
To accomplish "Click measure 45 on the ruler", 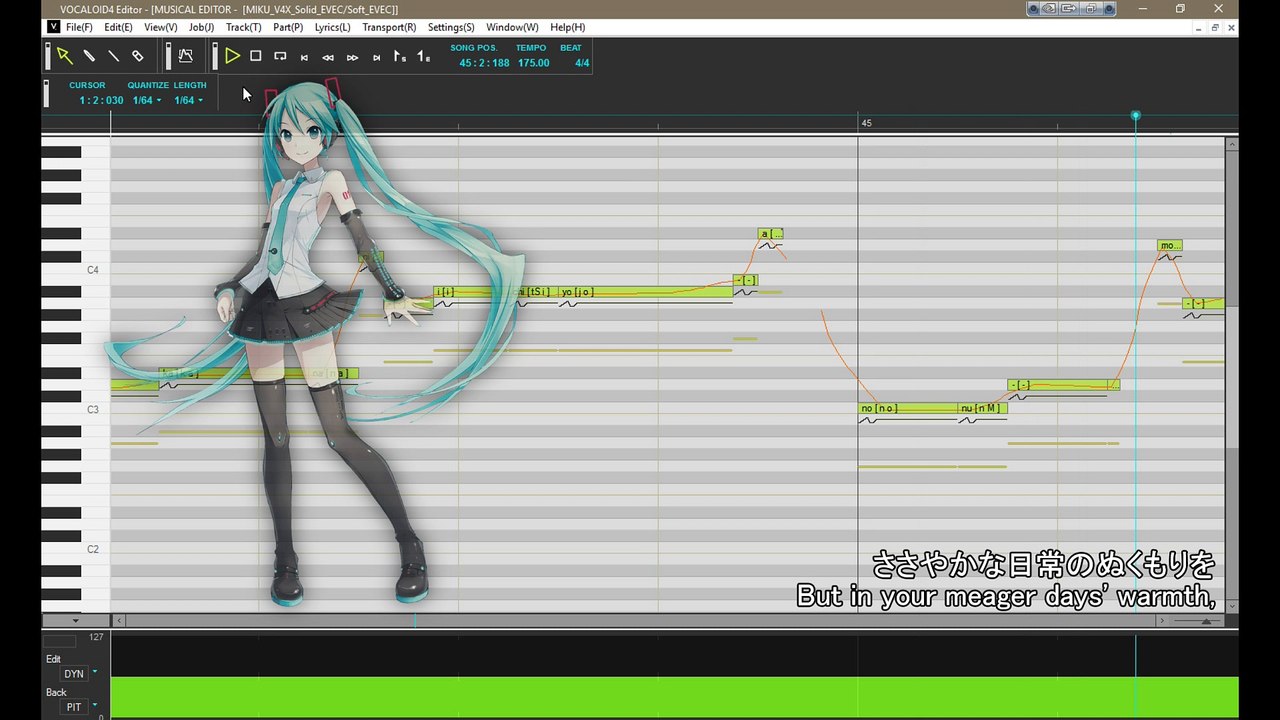I will [866, 123].
